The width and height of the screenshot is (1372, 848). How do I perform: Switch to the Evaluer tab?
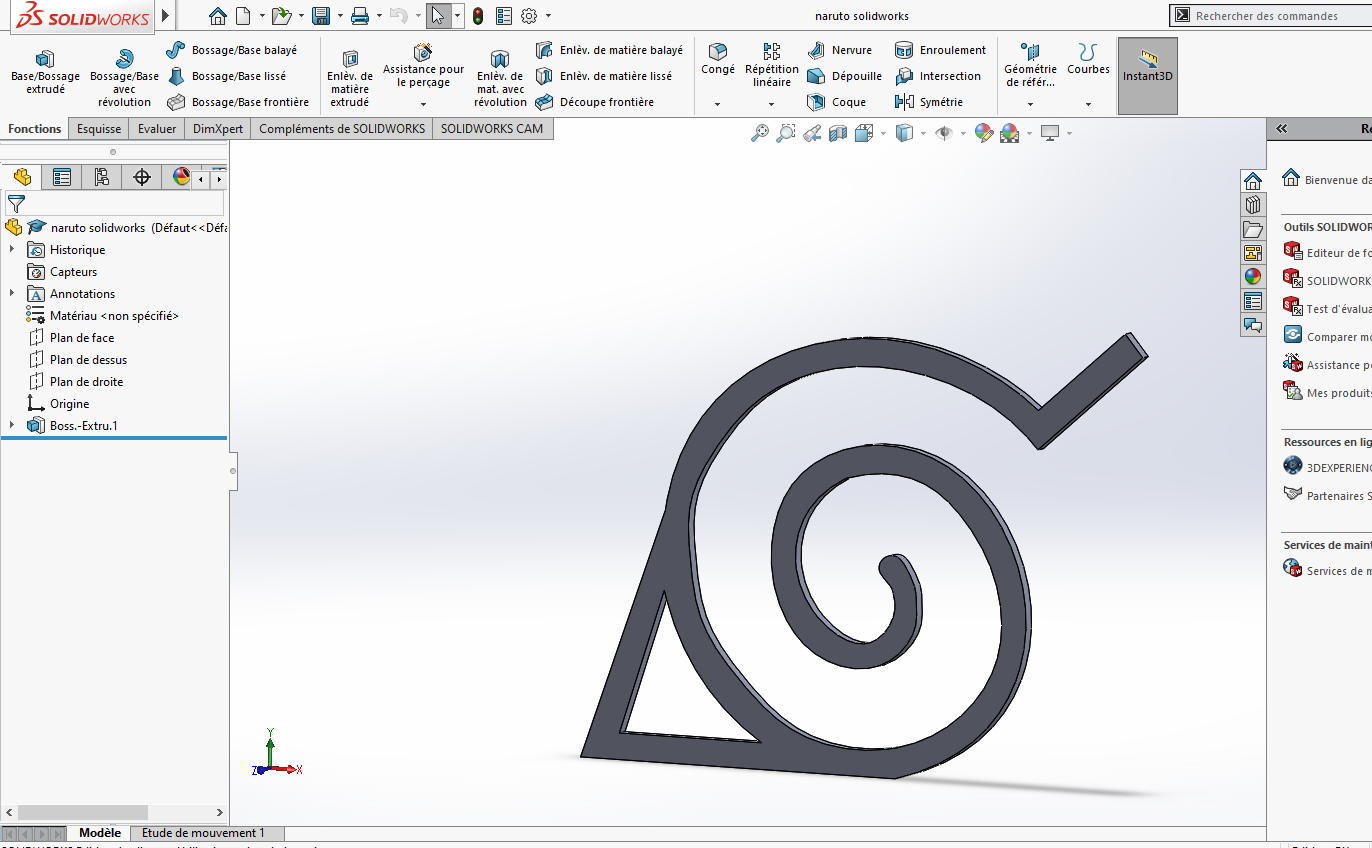(157, 129)
